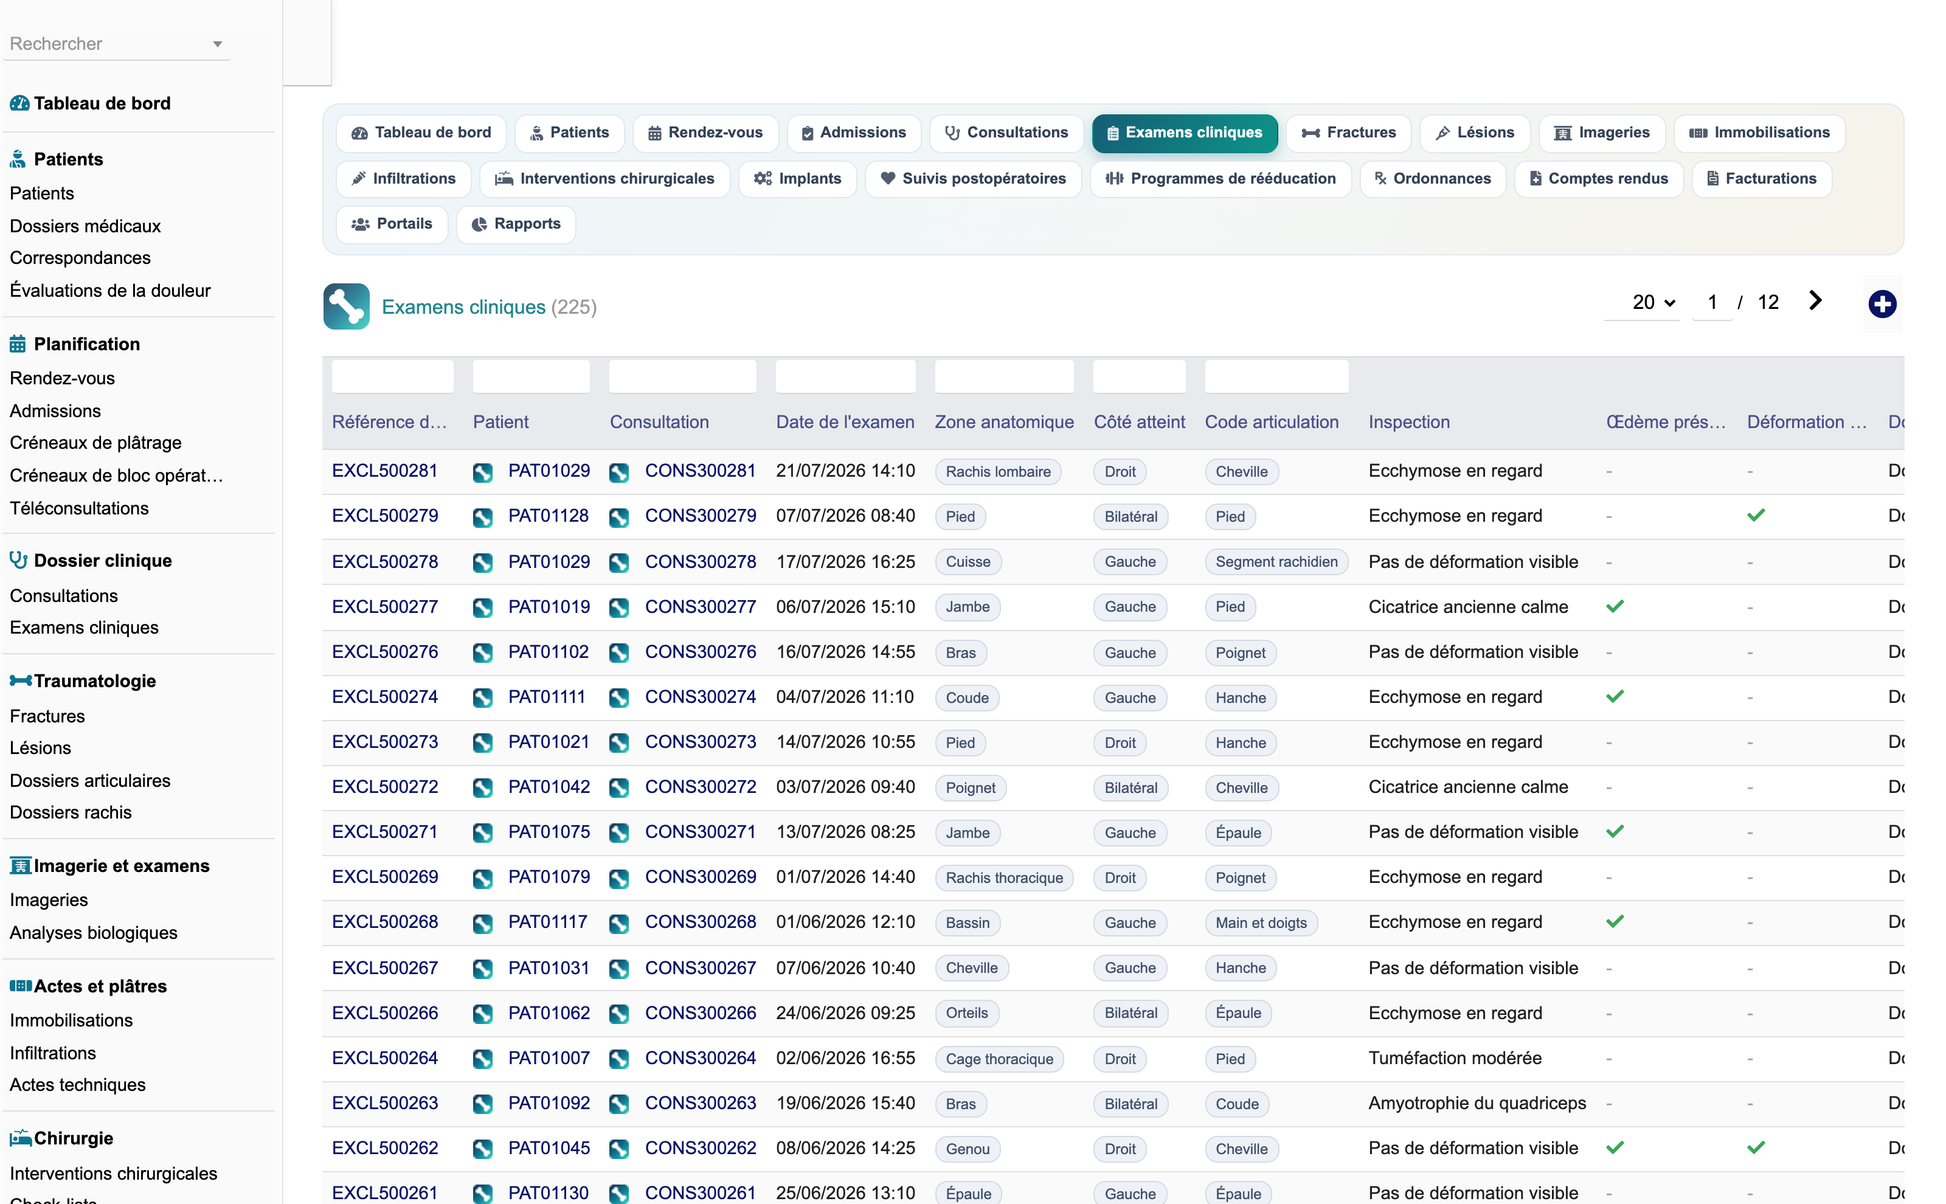Click the Planification calendar icon in sidebar
This screenshot has width=1946, height=1204.
click(18, 344)
